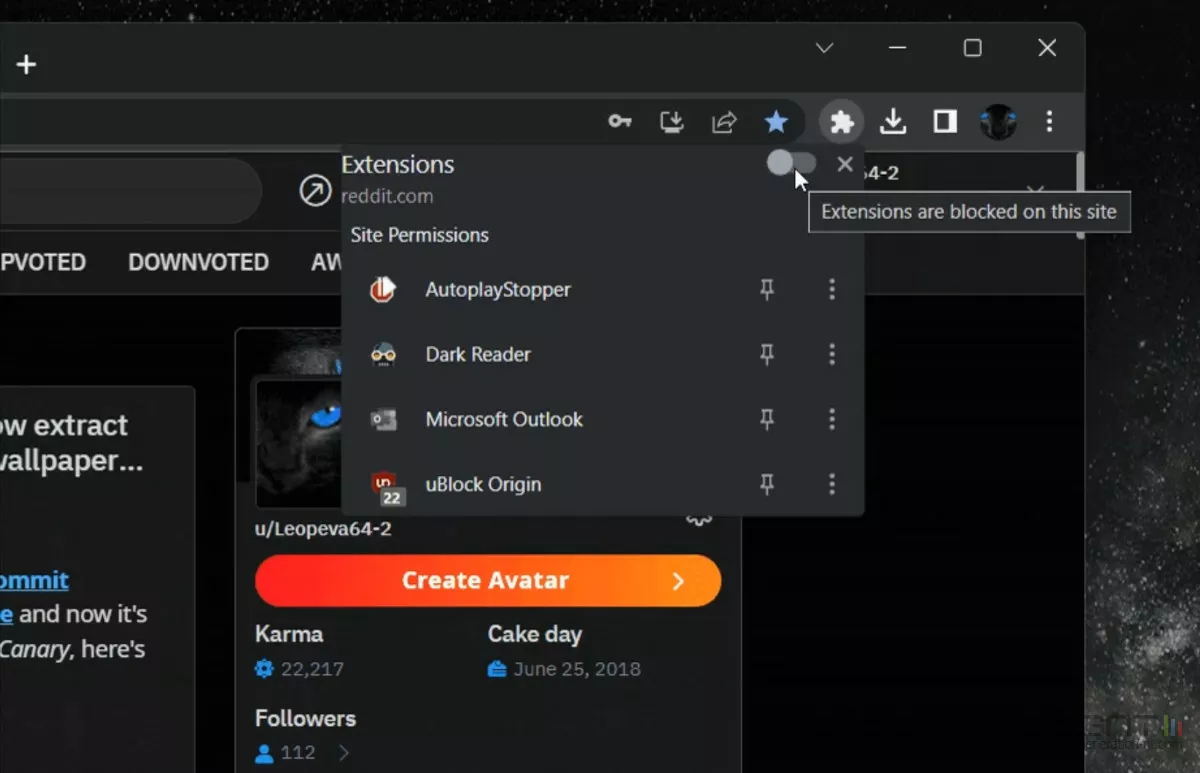Click the Create Avatar button
1200x773 pixels.
[x=488, y=581]
